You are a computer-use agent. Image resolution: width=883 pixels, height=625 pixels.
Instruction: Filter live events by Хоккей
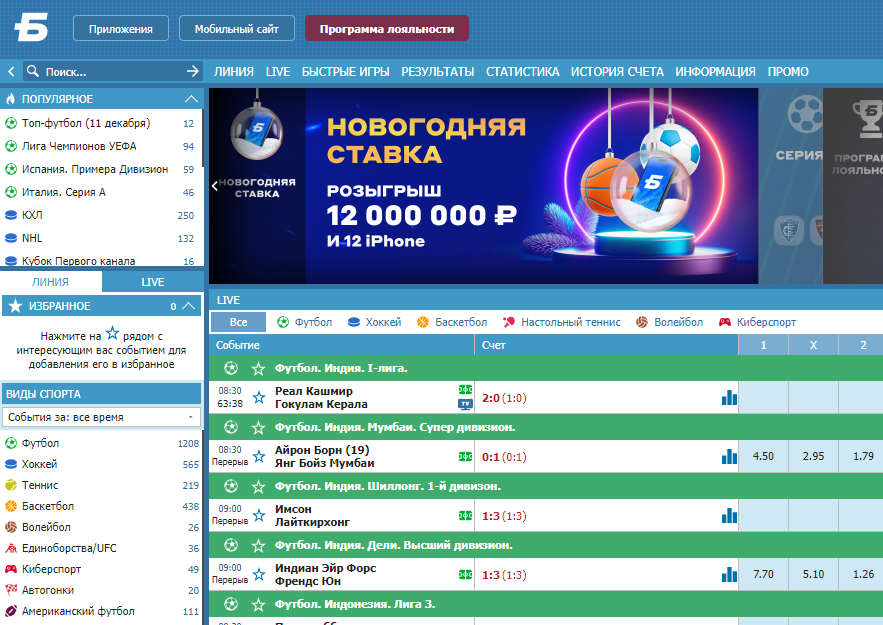point(374,322)
